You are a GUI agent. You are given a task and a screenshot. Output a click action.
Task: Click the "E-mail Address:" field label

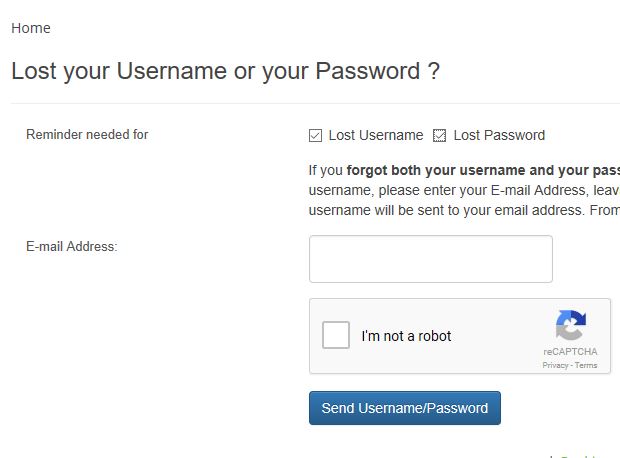pos(72,246)
